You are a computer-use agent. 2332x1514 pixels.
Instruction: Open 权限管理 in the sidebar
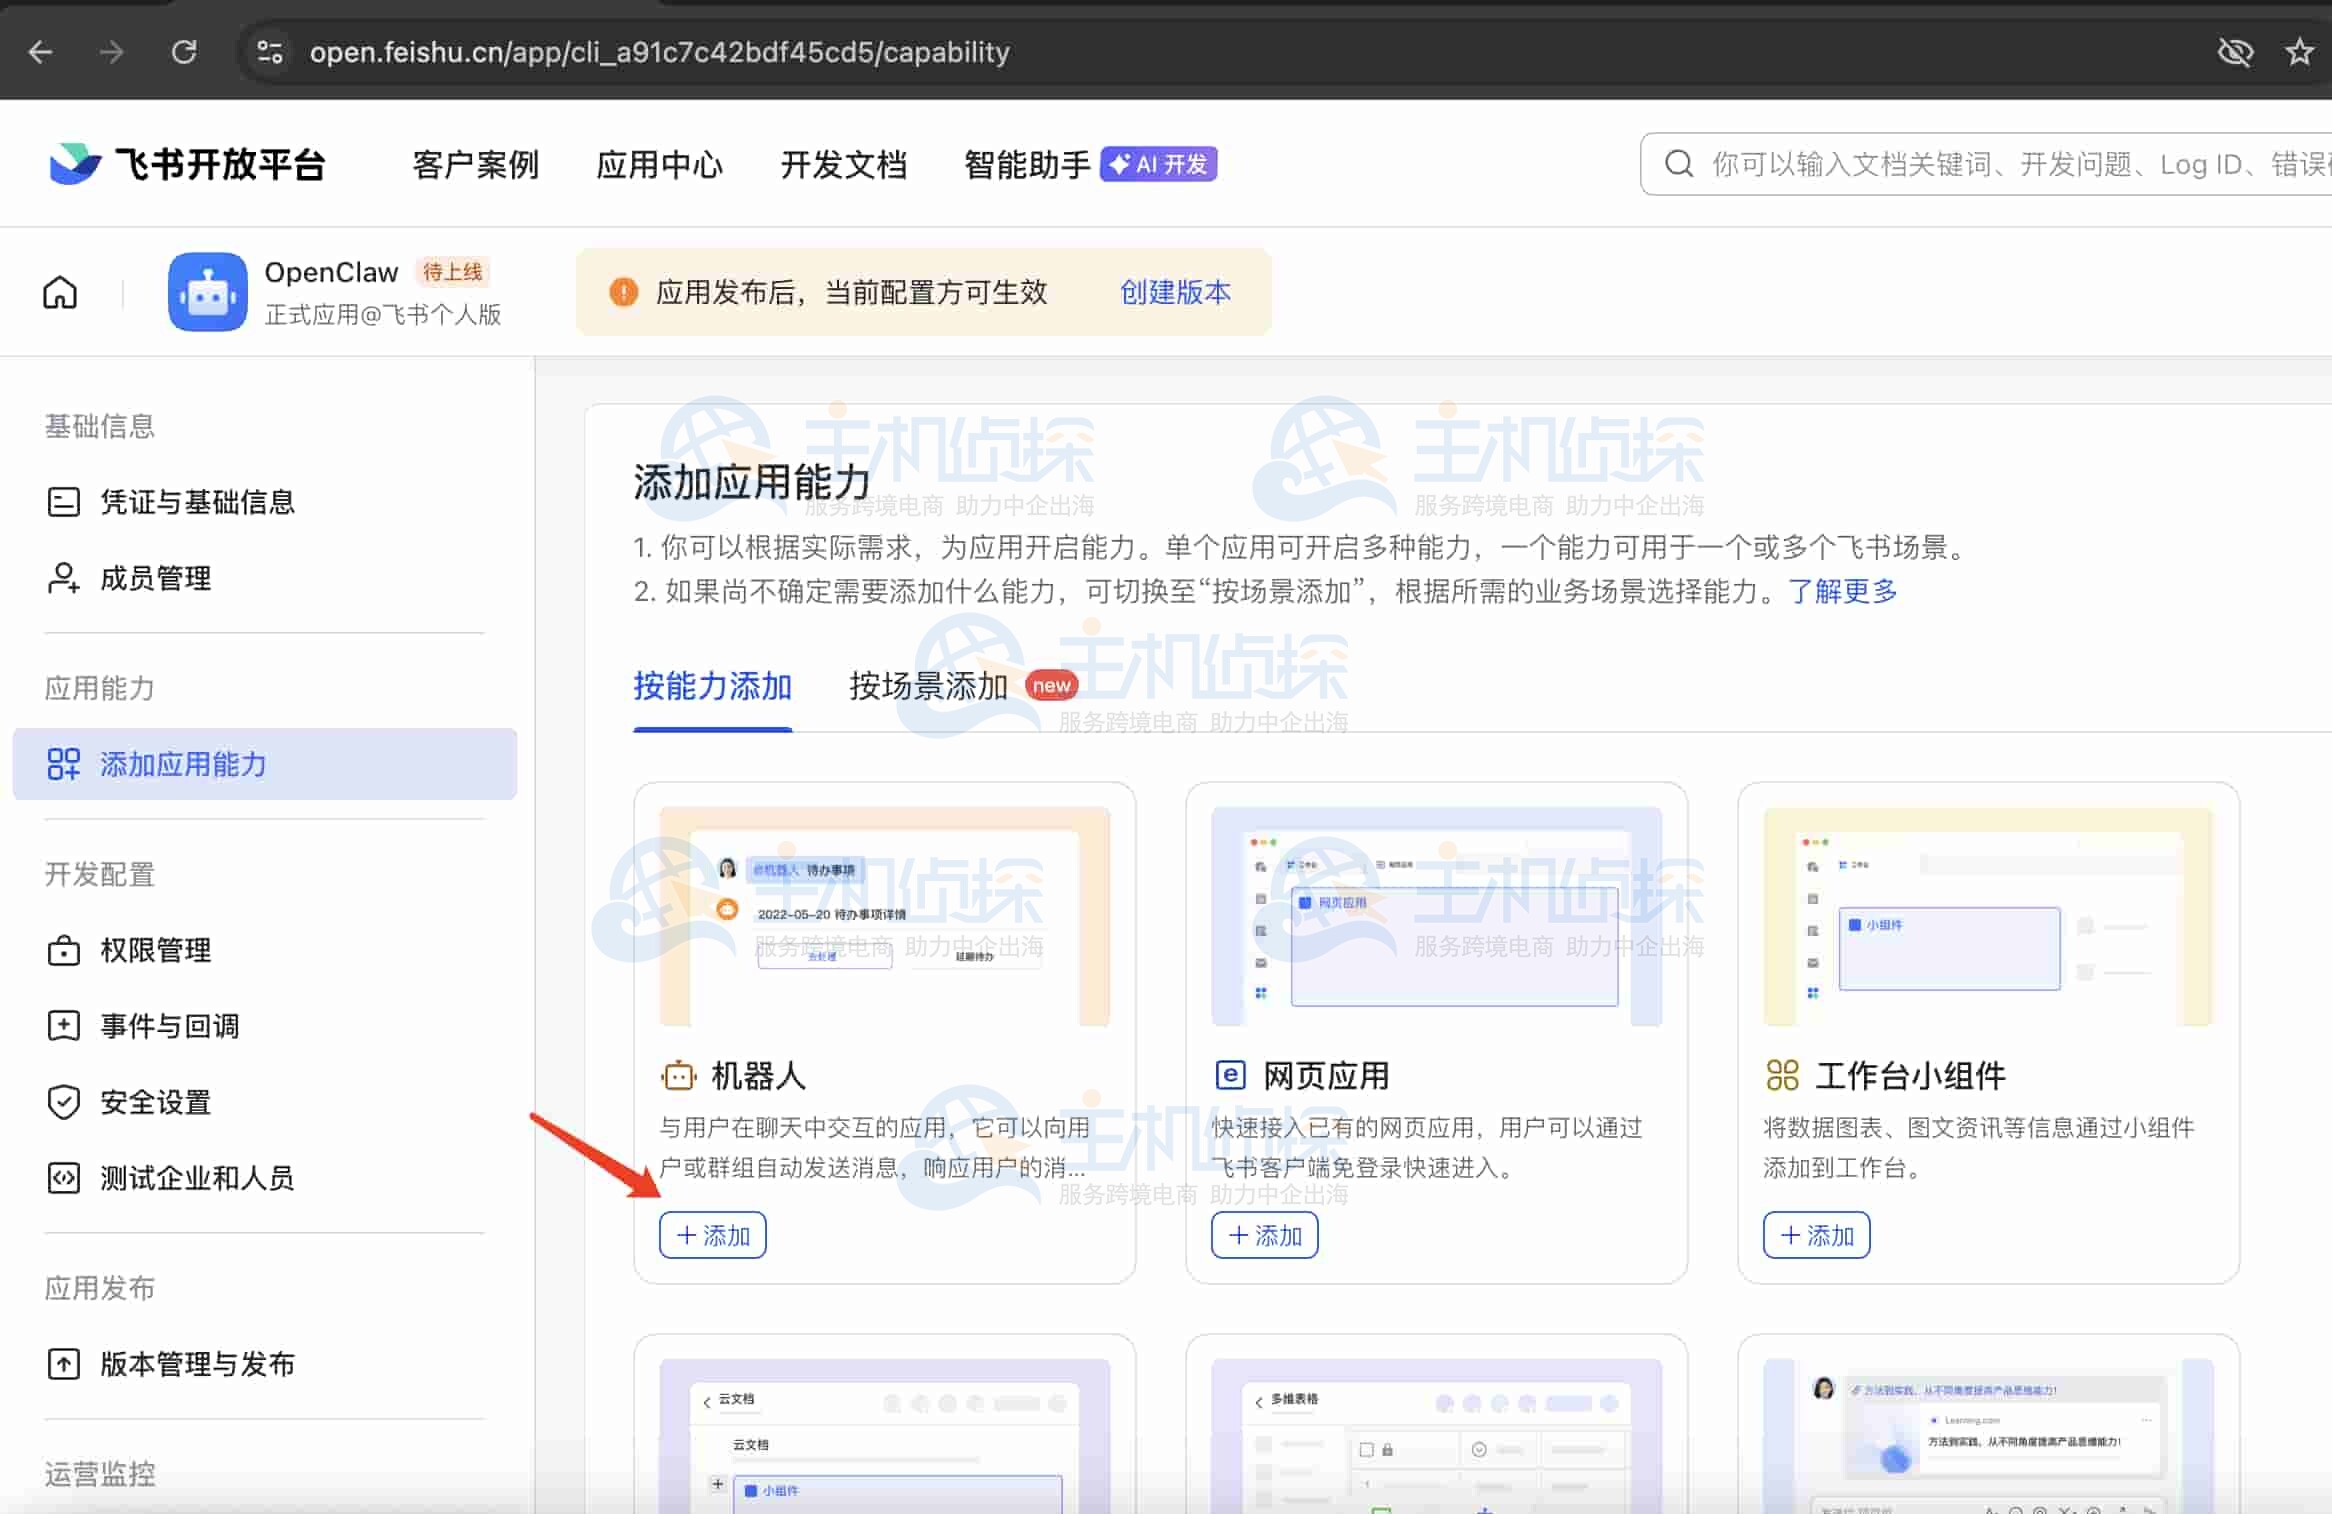[155, 950]
